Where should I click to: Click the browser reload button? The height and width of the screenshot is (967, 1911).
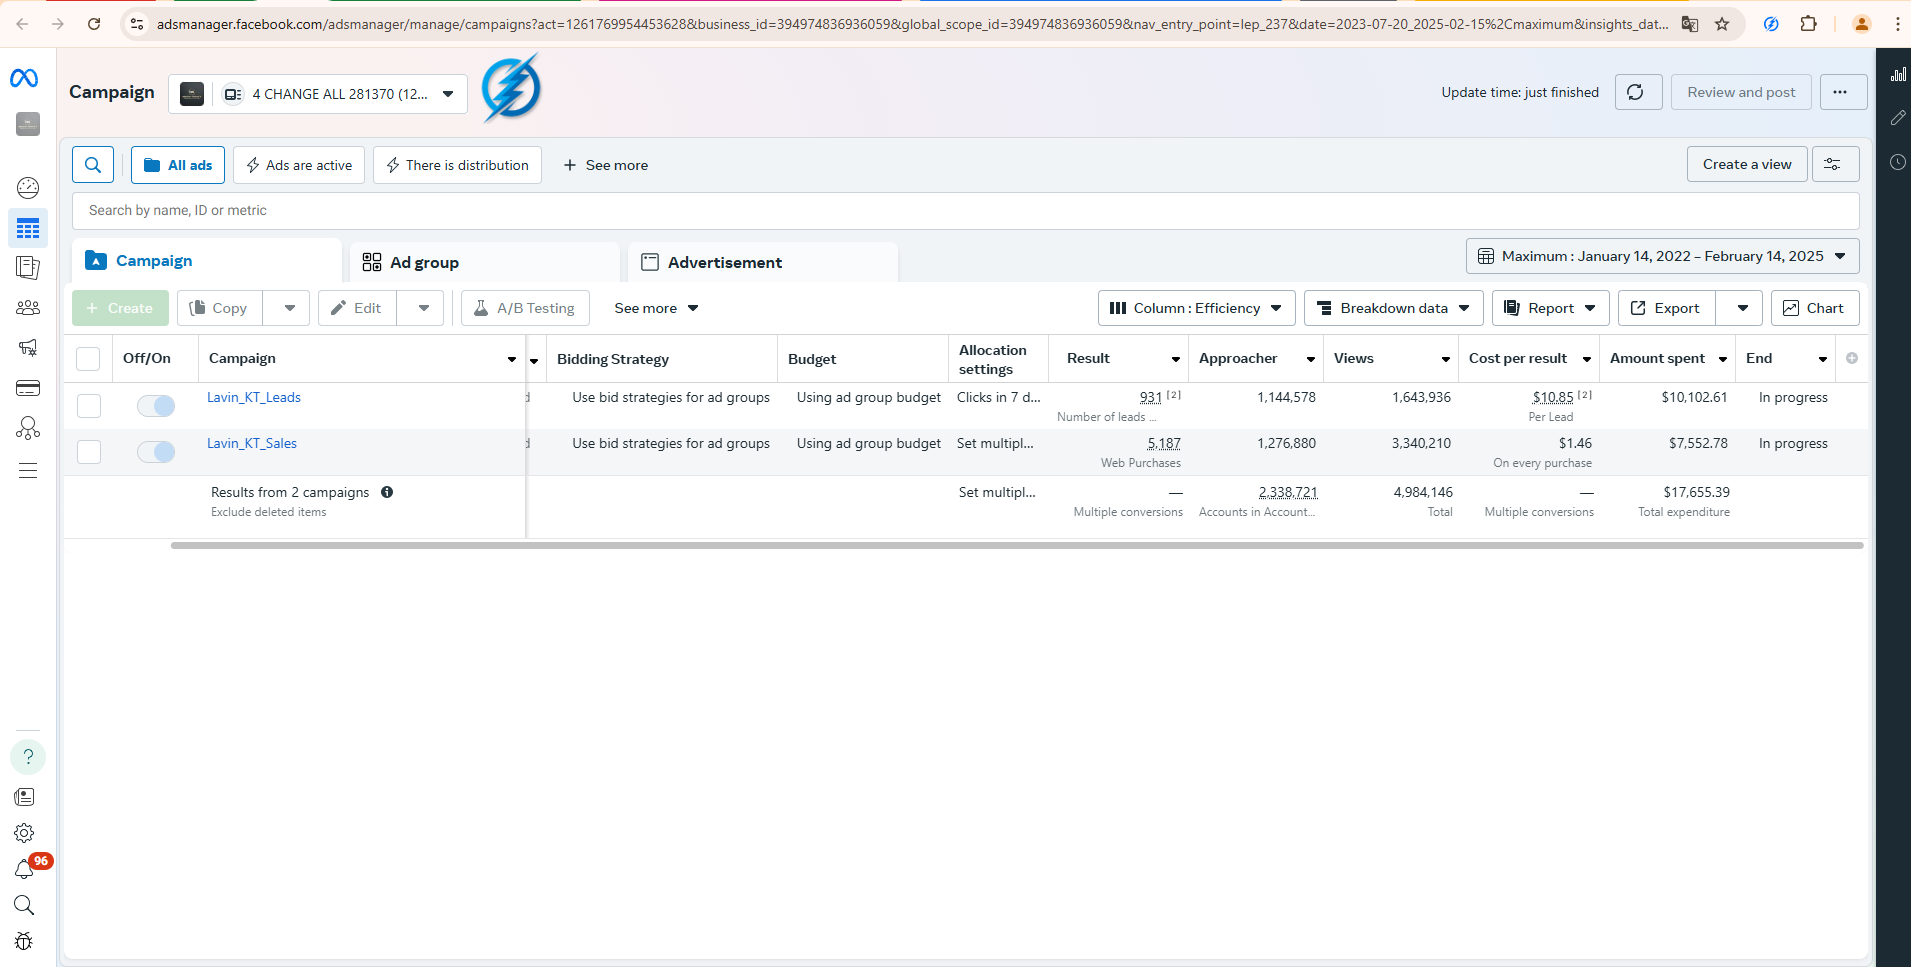tap(94, 24)
